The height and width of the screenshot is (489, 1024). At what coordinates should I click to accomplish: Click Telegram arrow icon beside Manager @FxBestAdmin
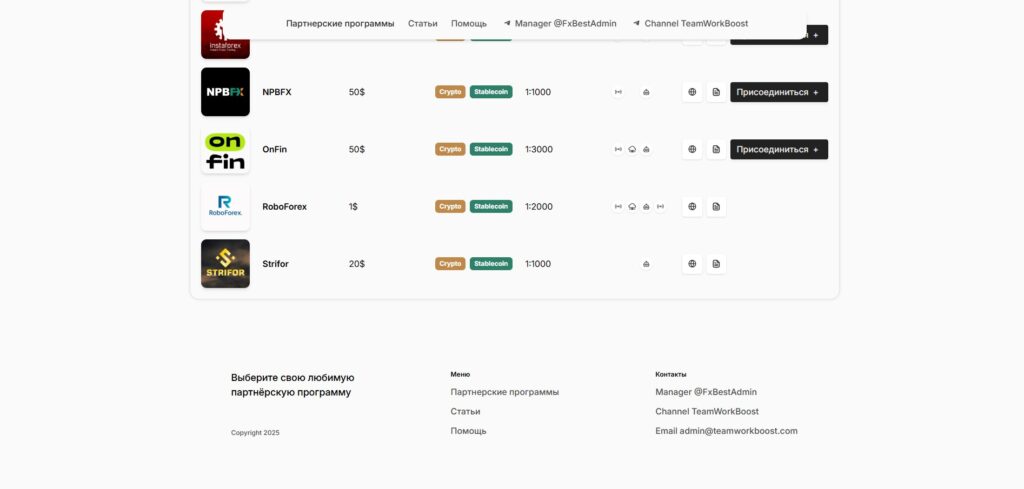507,23
